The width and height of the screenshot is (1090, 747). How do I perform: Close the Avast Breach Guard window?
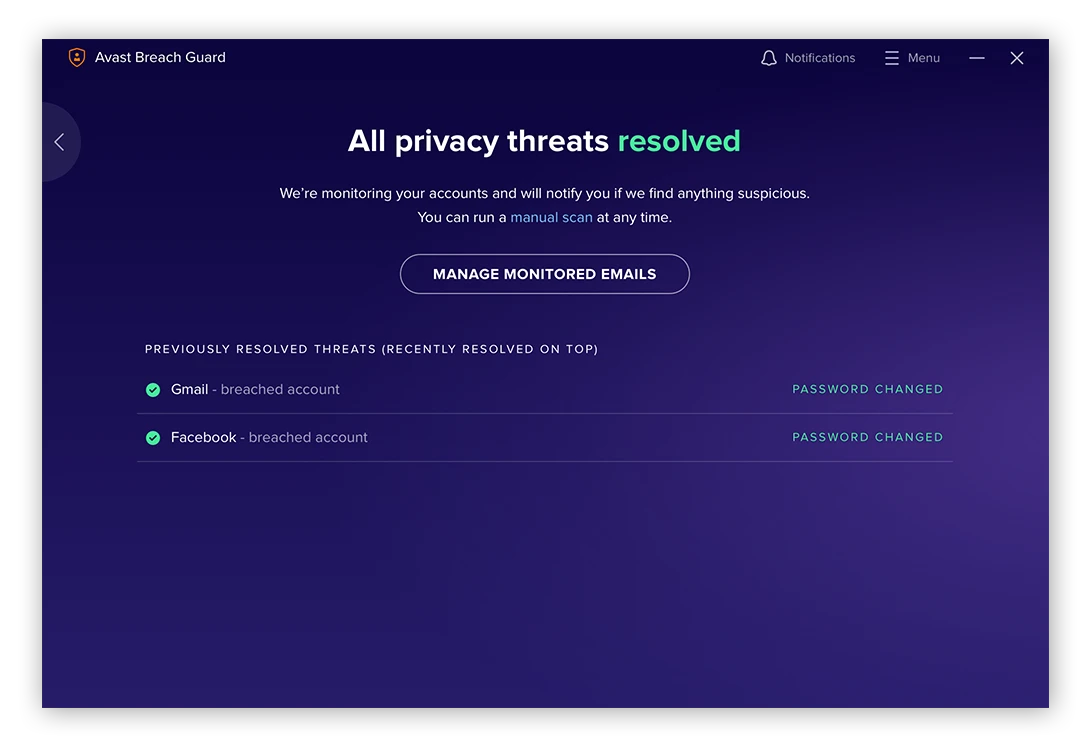[x=1017, y=58]
